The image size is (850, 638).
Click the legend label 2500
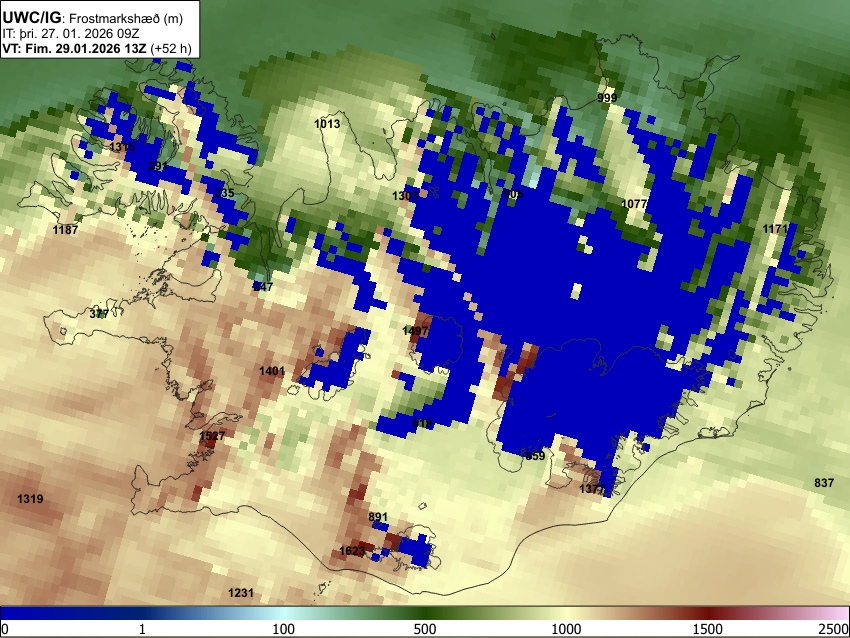(x=834, y=629)
